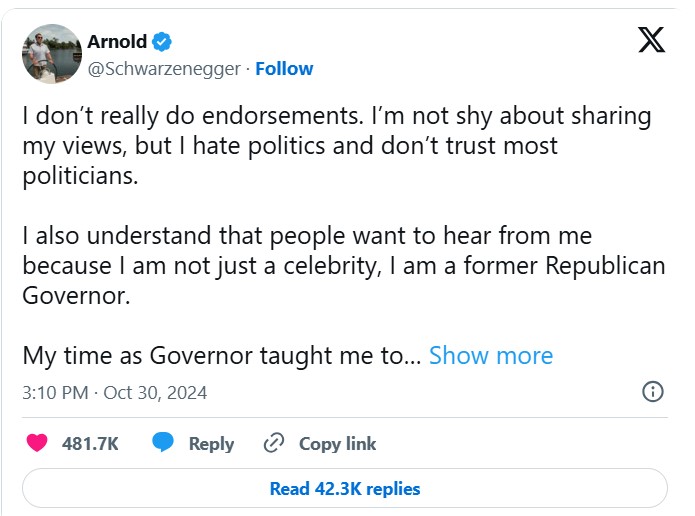695x516 pixels.
Task: Click the "hate politics" line of the tweet
Action: pos(290,146)
